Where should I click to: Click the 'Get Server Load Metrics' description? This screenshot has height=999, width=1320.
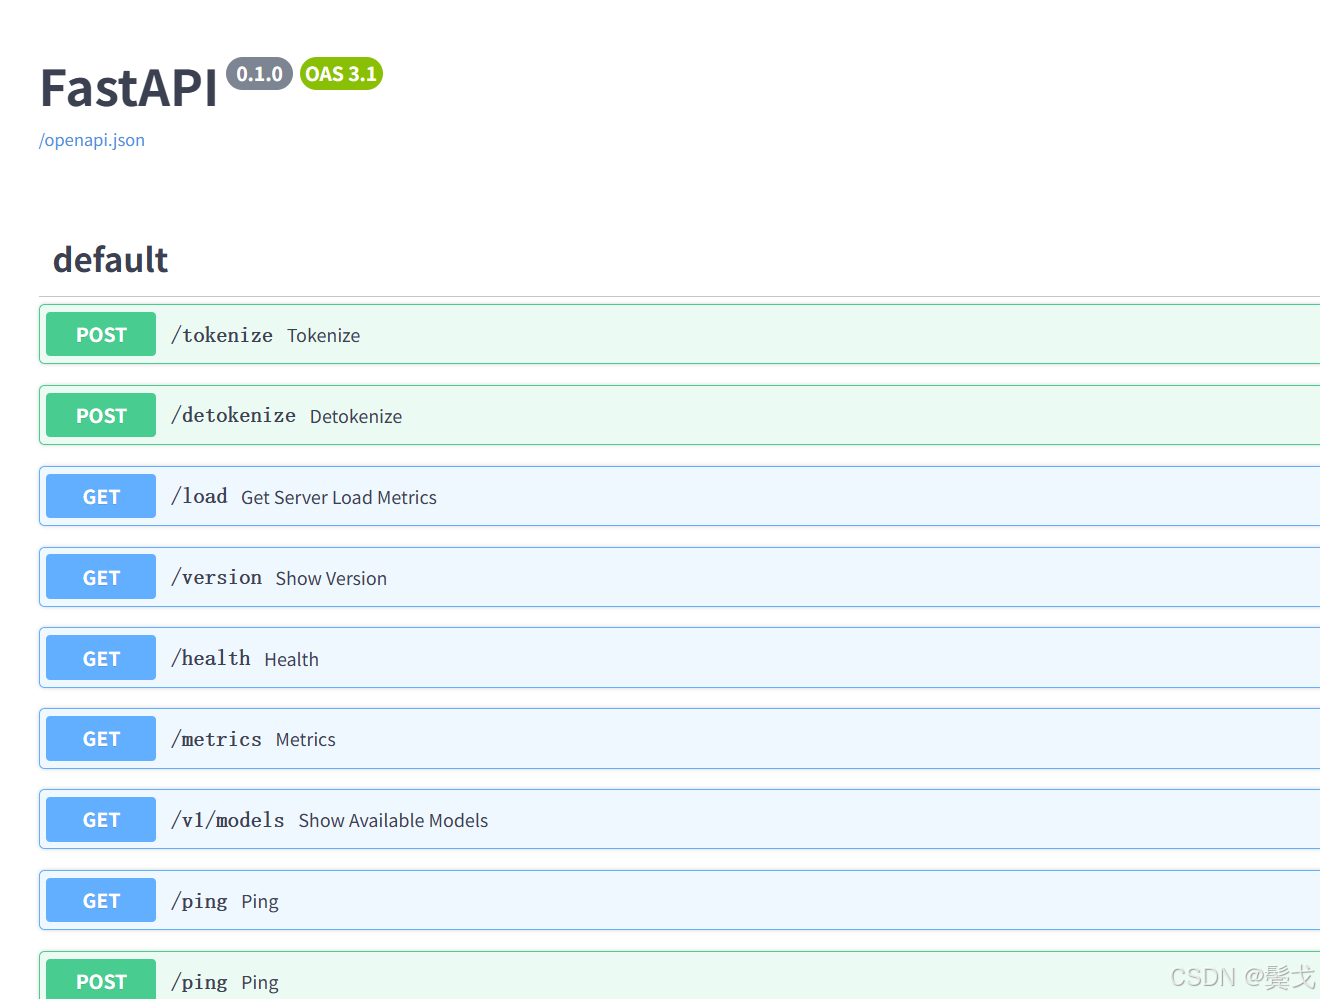(x=339, y=497)
